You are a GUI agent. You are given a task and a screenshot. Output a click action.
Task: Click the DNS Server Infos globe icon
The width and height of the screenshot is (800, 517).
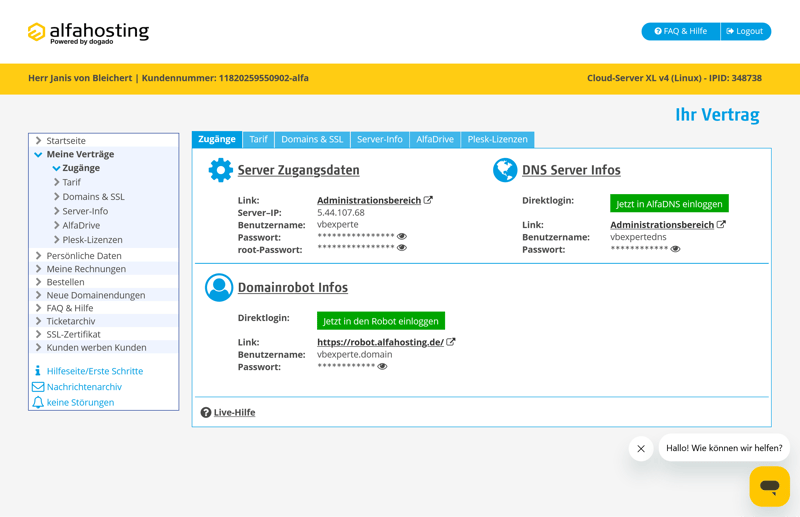pyautogui.click(x=505, y=170)
